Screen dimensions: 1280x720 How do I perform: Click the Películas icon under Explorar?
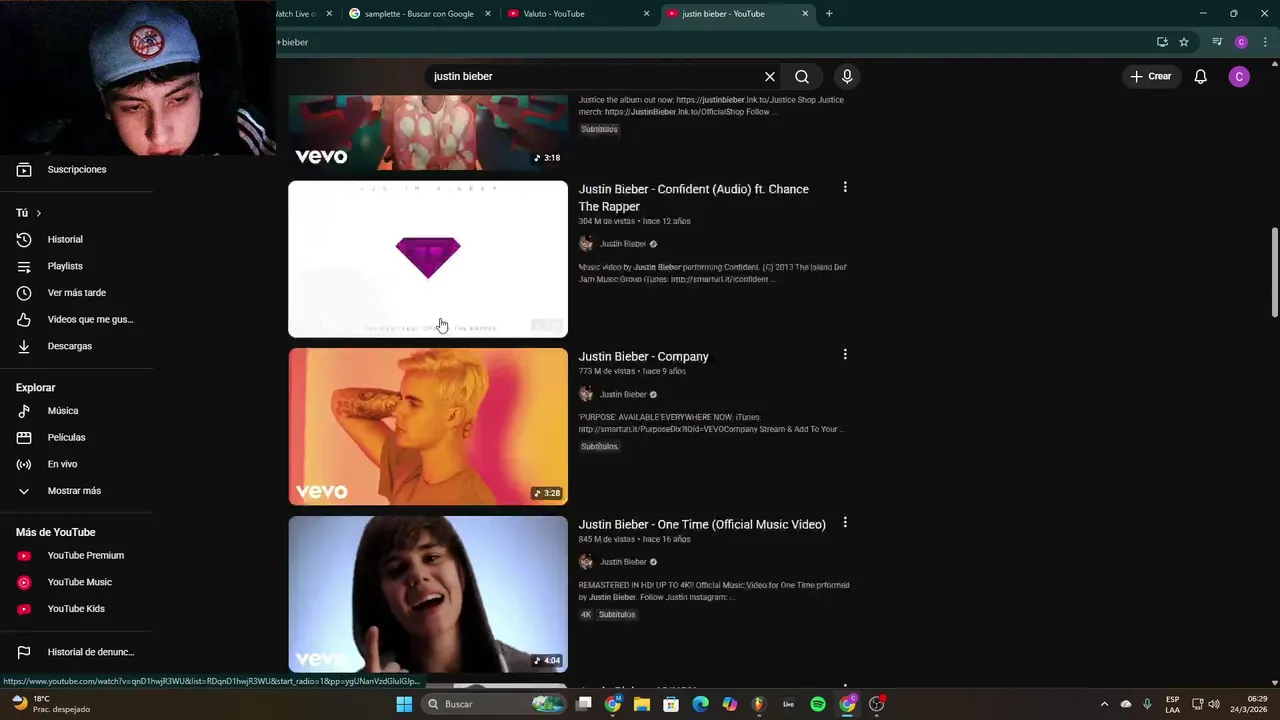24,438
